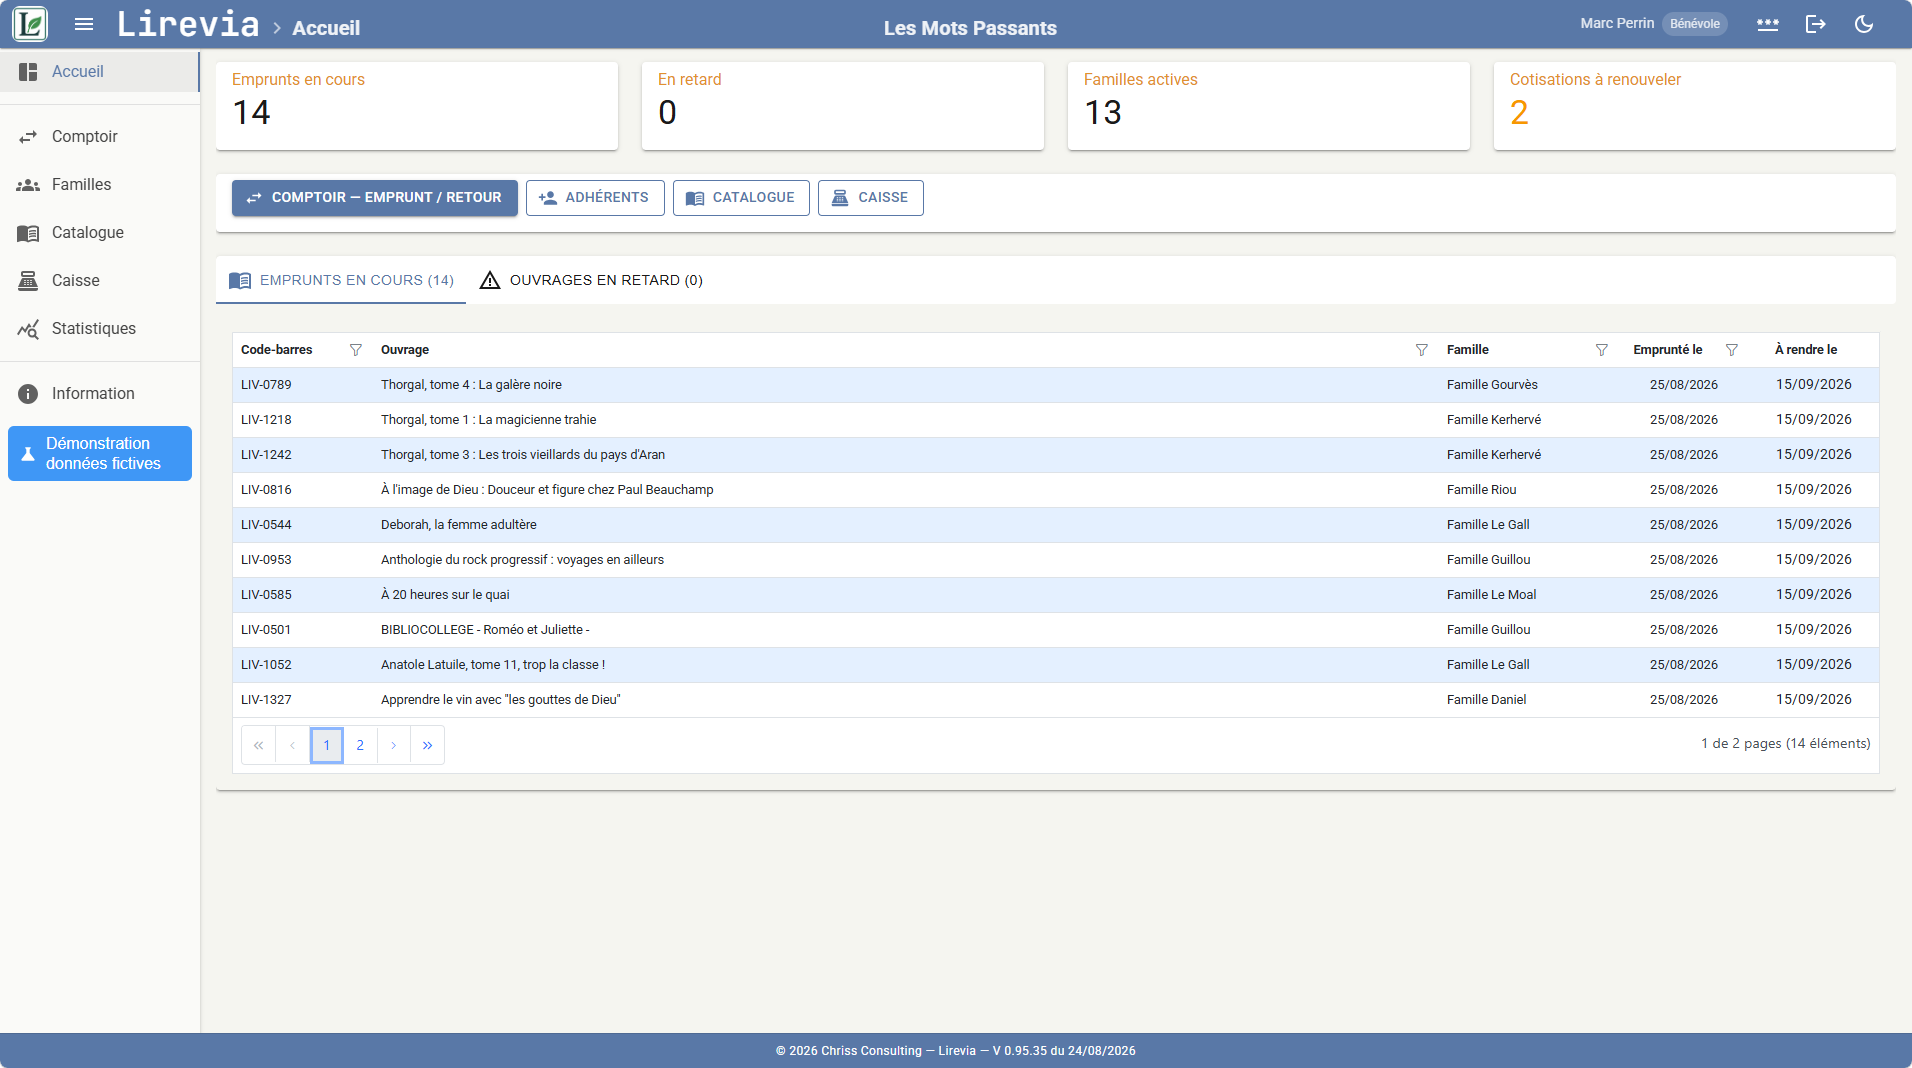Click the Caisse toolbar button
1912x1068 pixels.
(x=871, y=198)
